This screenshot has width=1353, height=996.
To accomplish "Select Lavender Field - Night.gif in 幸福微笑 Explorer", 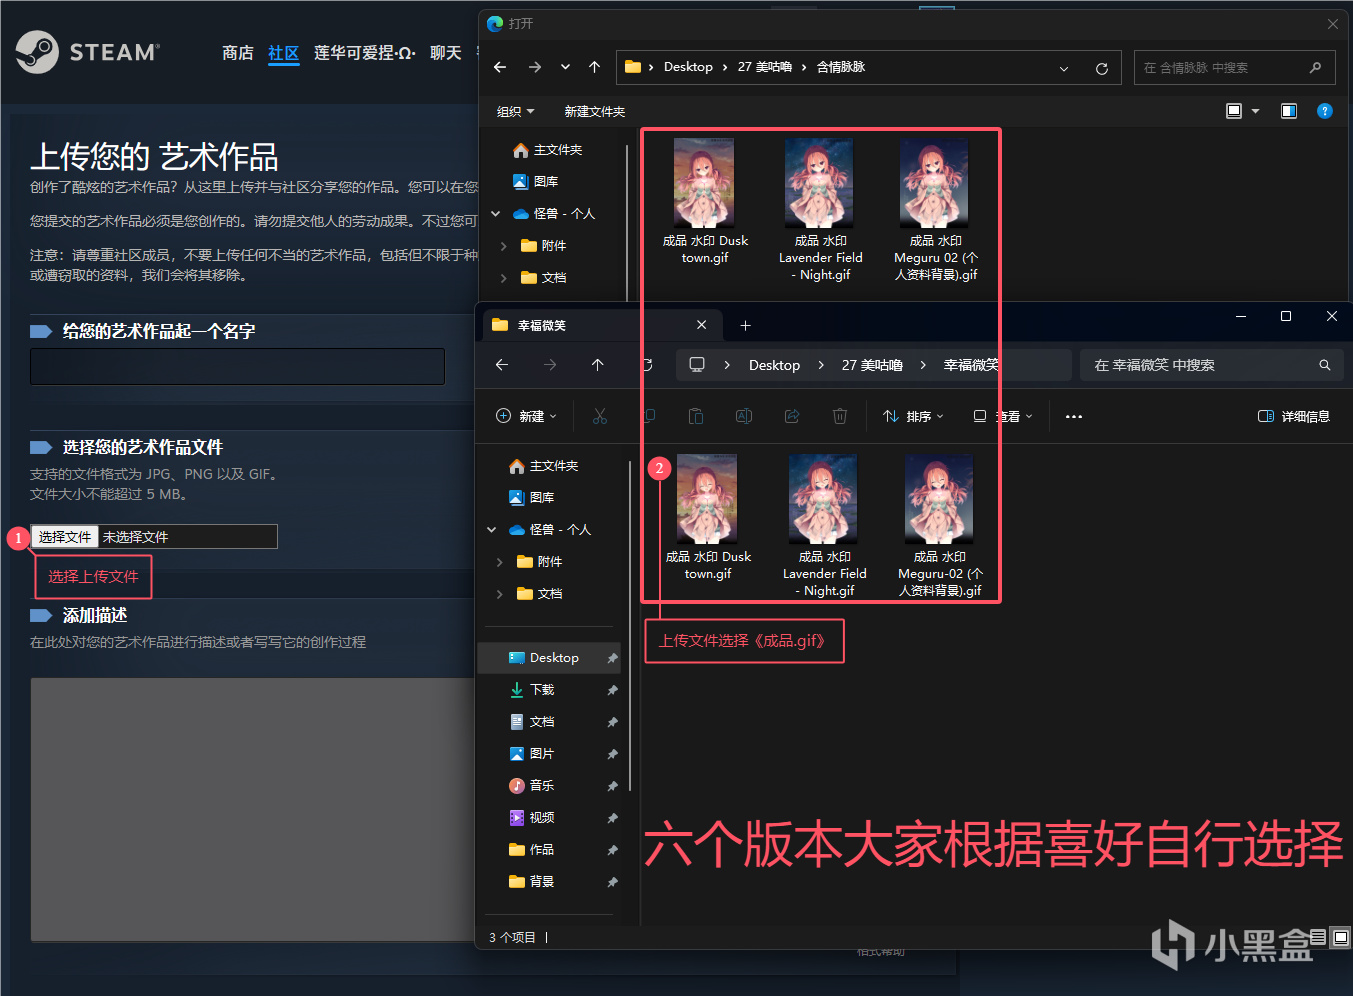I will pos(825,527).
